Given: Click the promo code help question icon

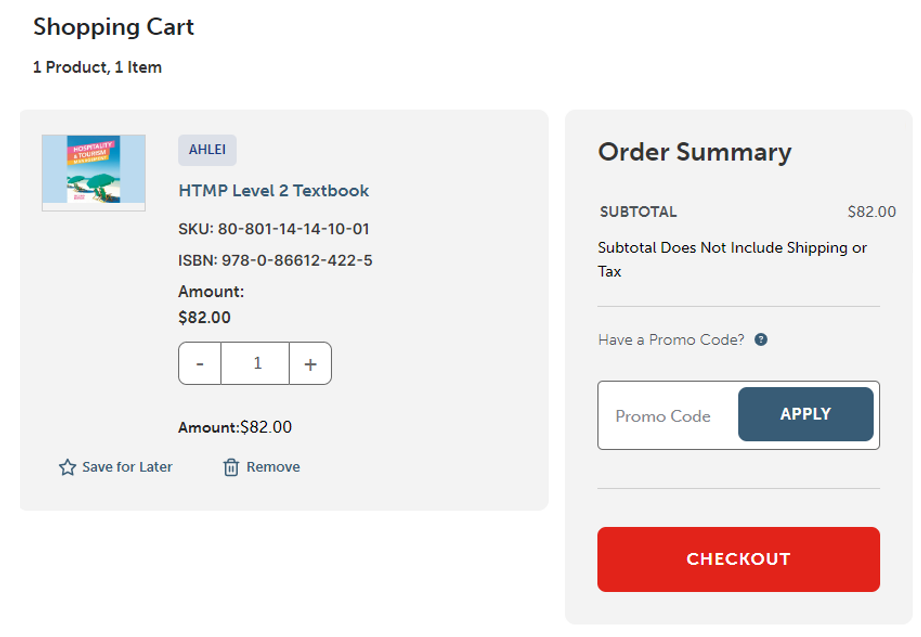Looking at the screenshot, I should click(x=761, y=340).
